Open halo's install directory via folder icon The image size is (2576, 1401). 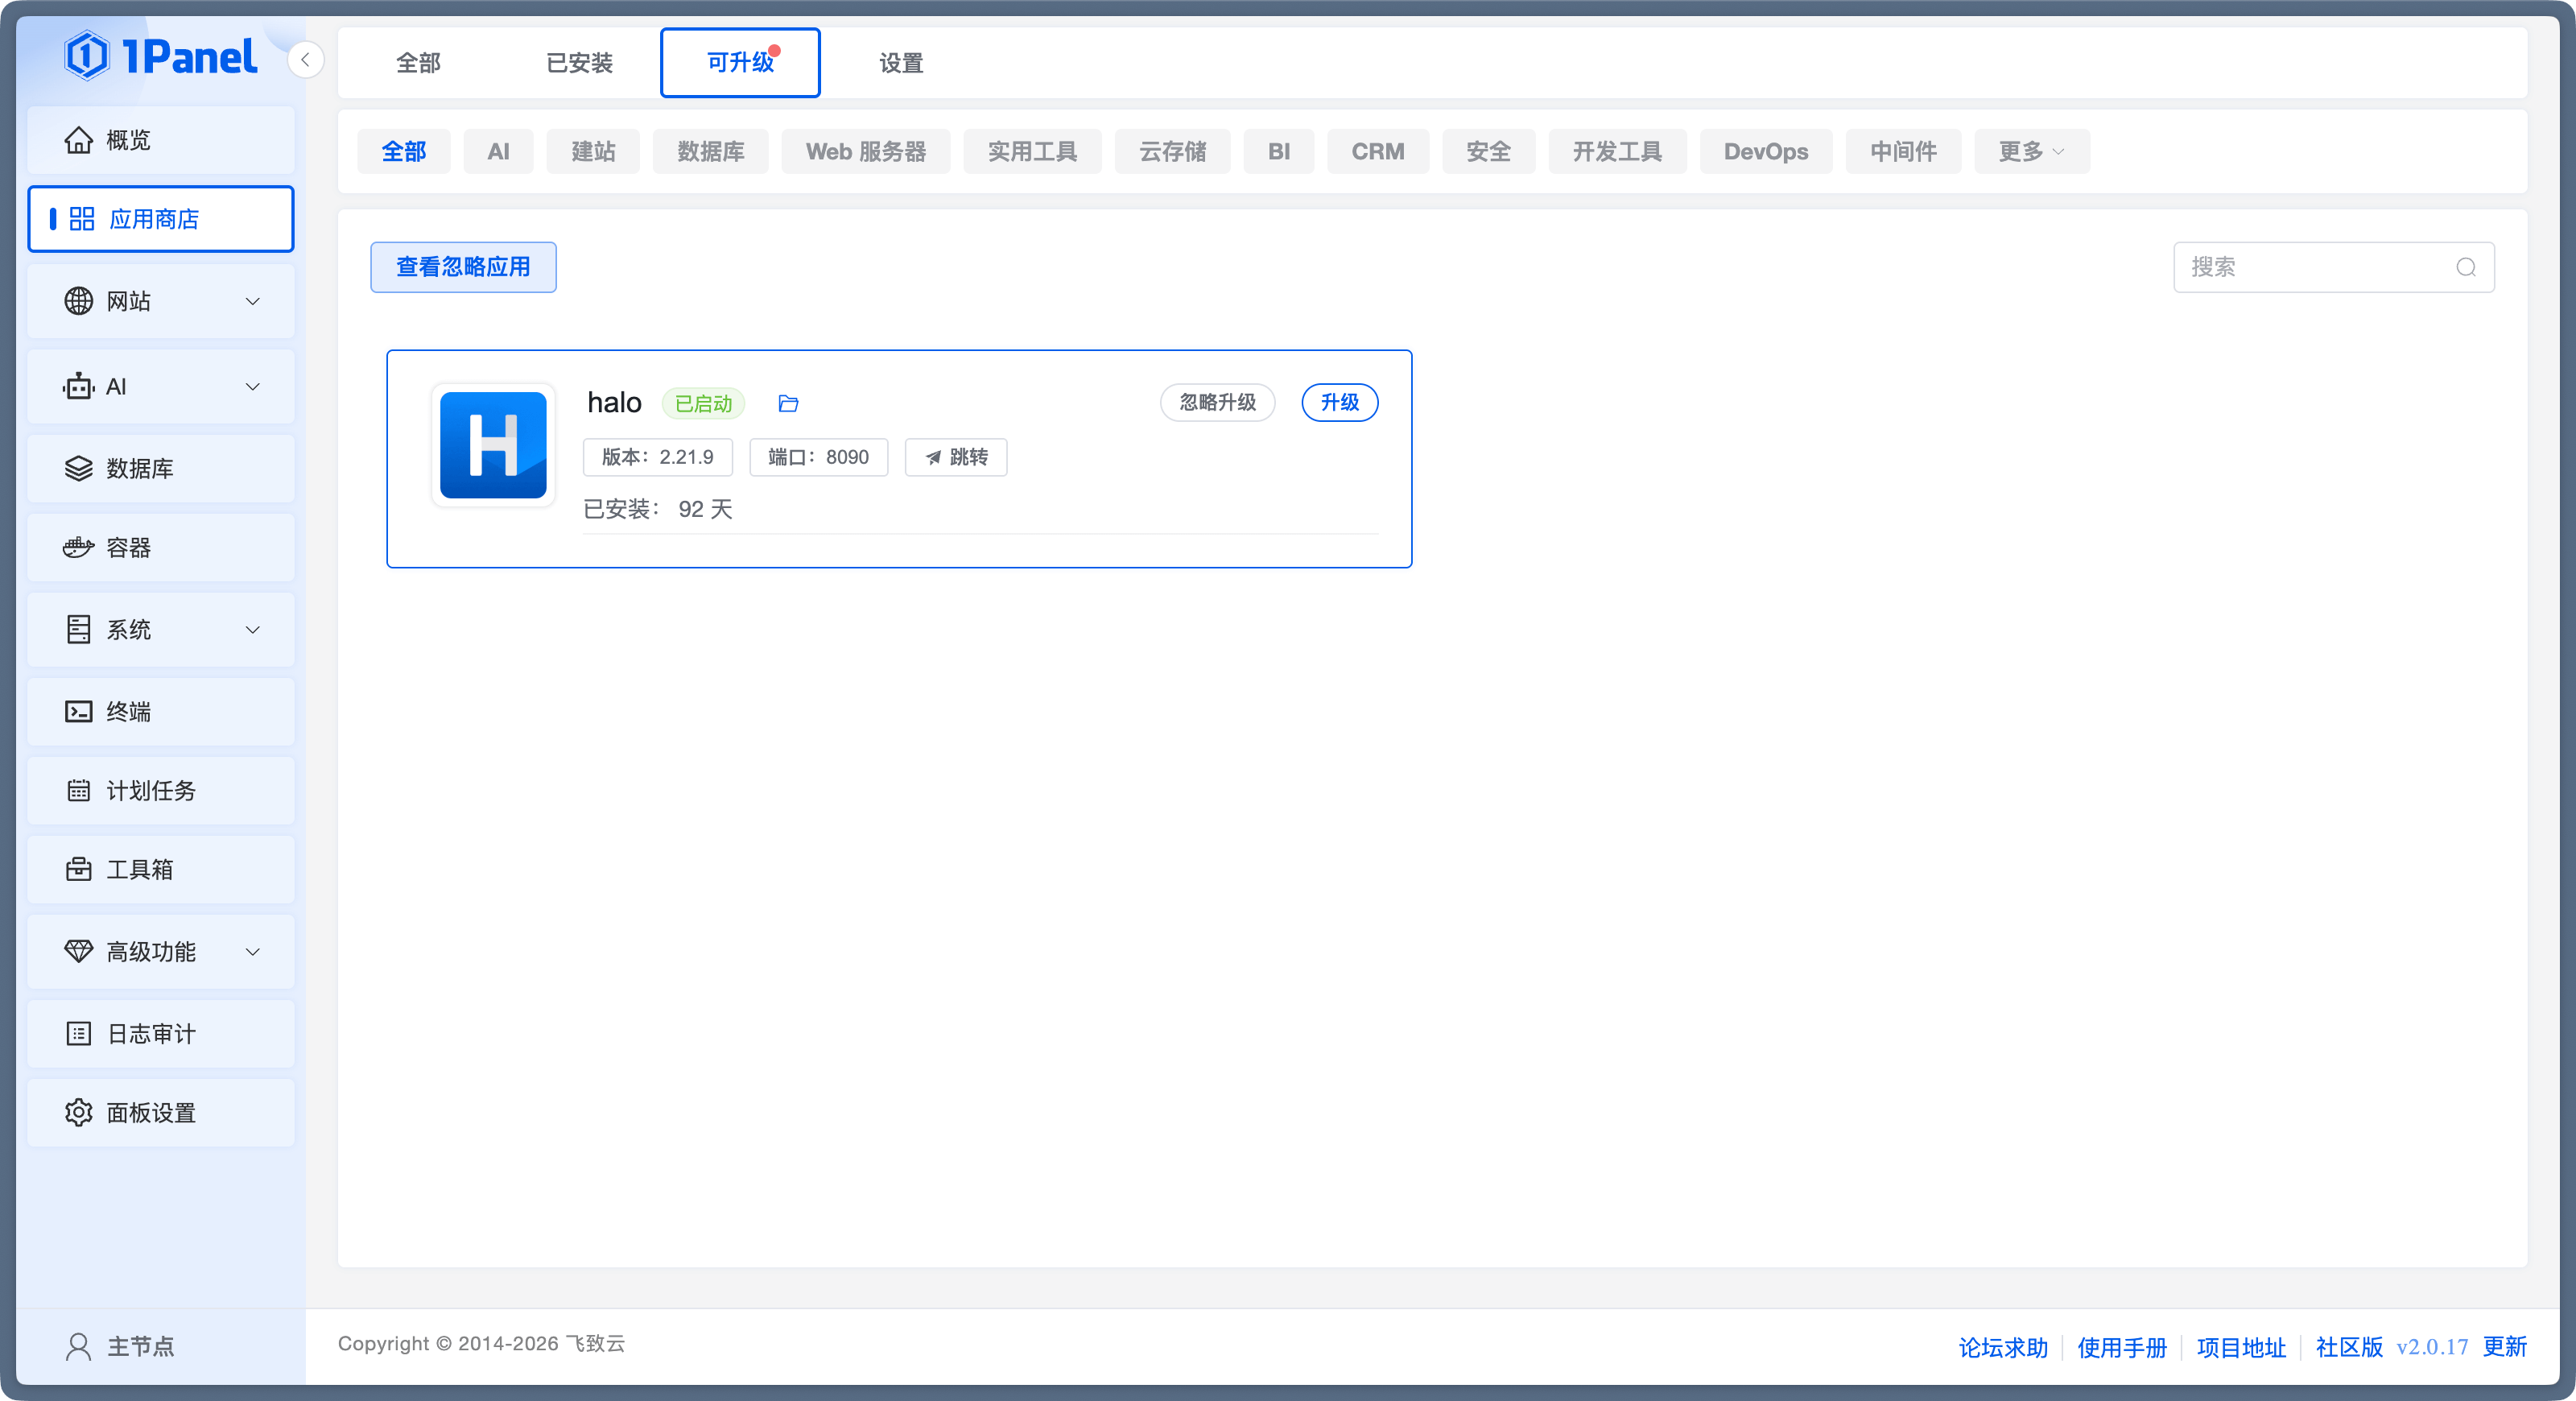tap(787, 403)
